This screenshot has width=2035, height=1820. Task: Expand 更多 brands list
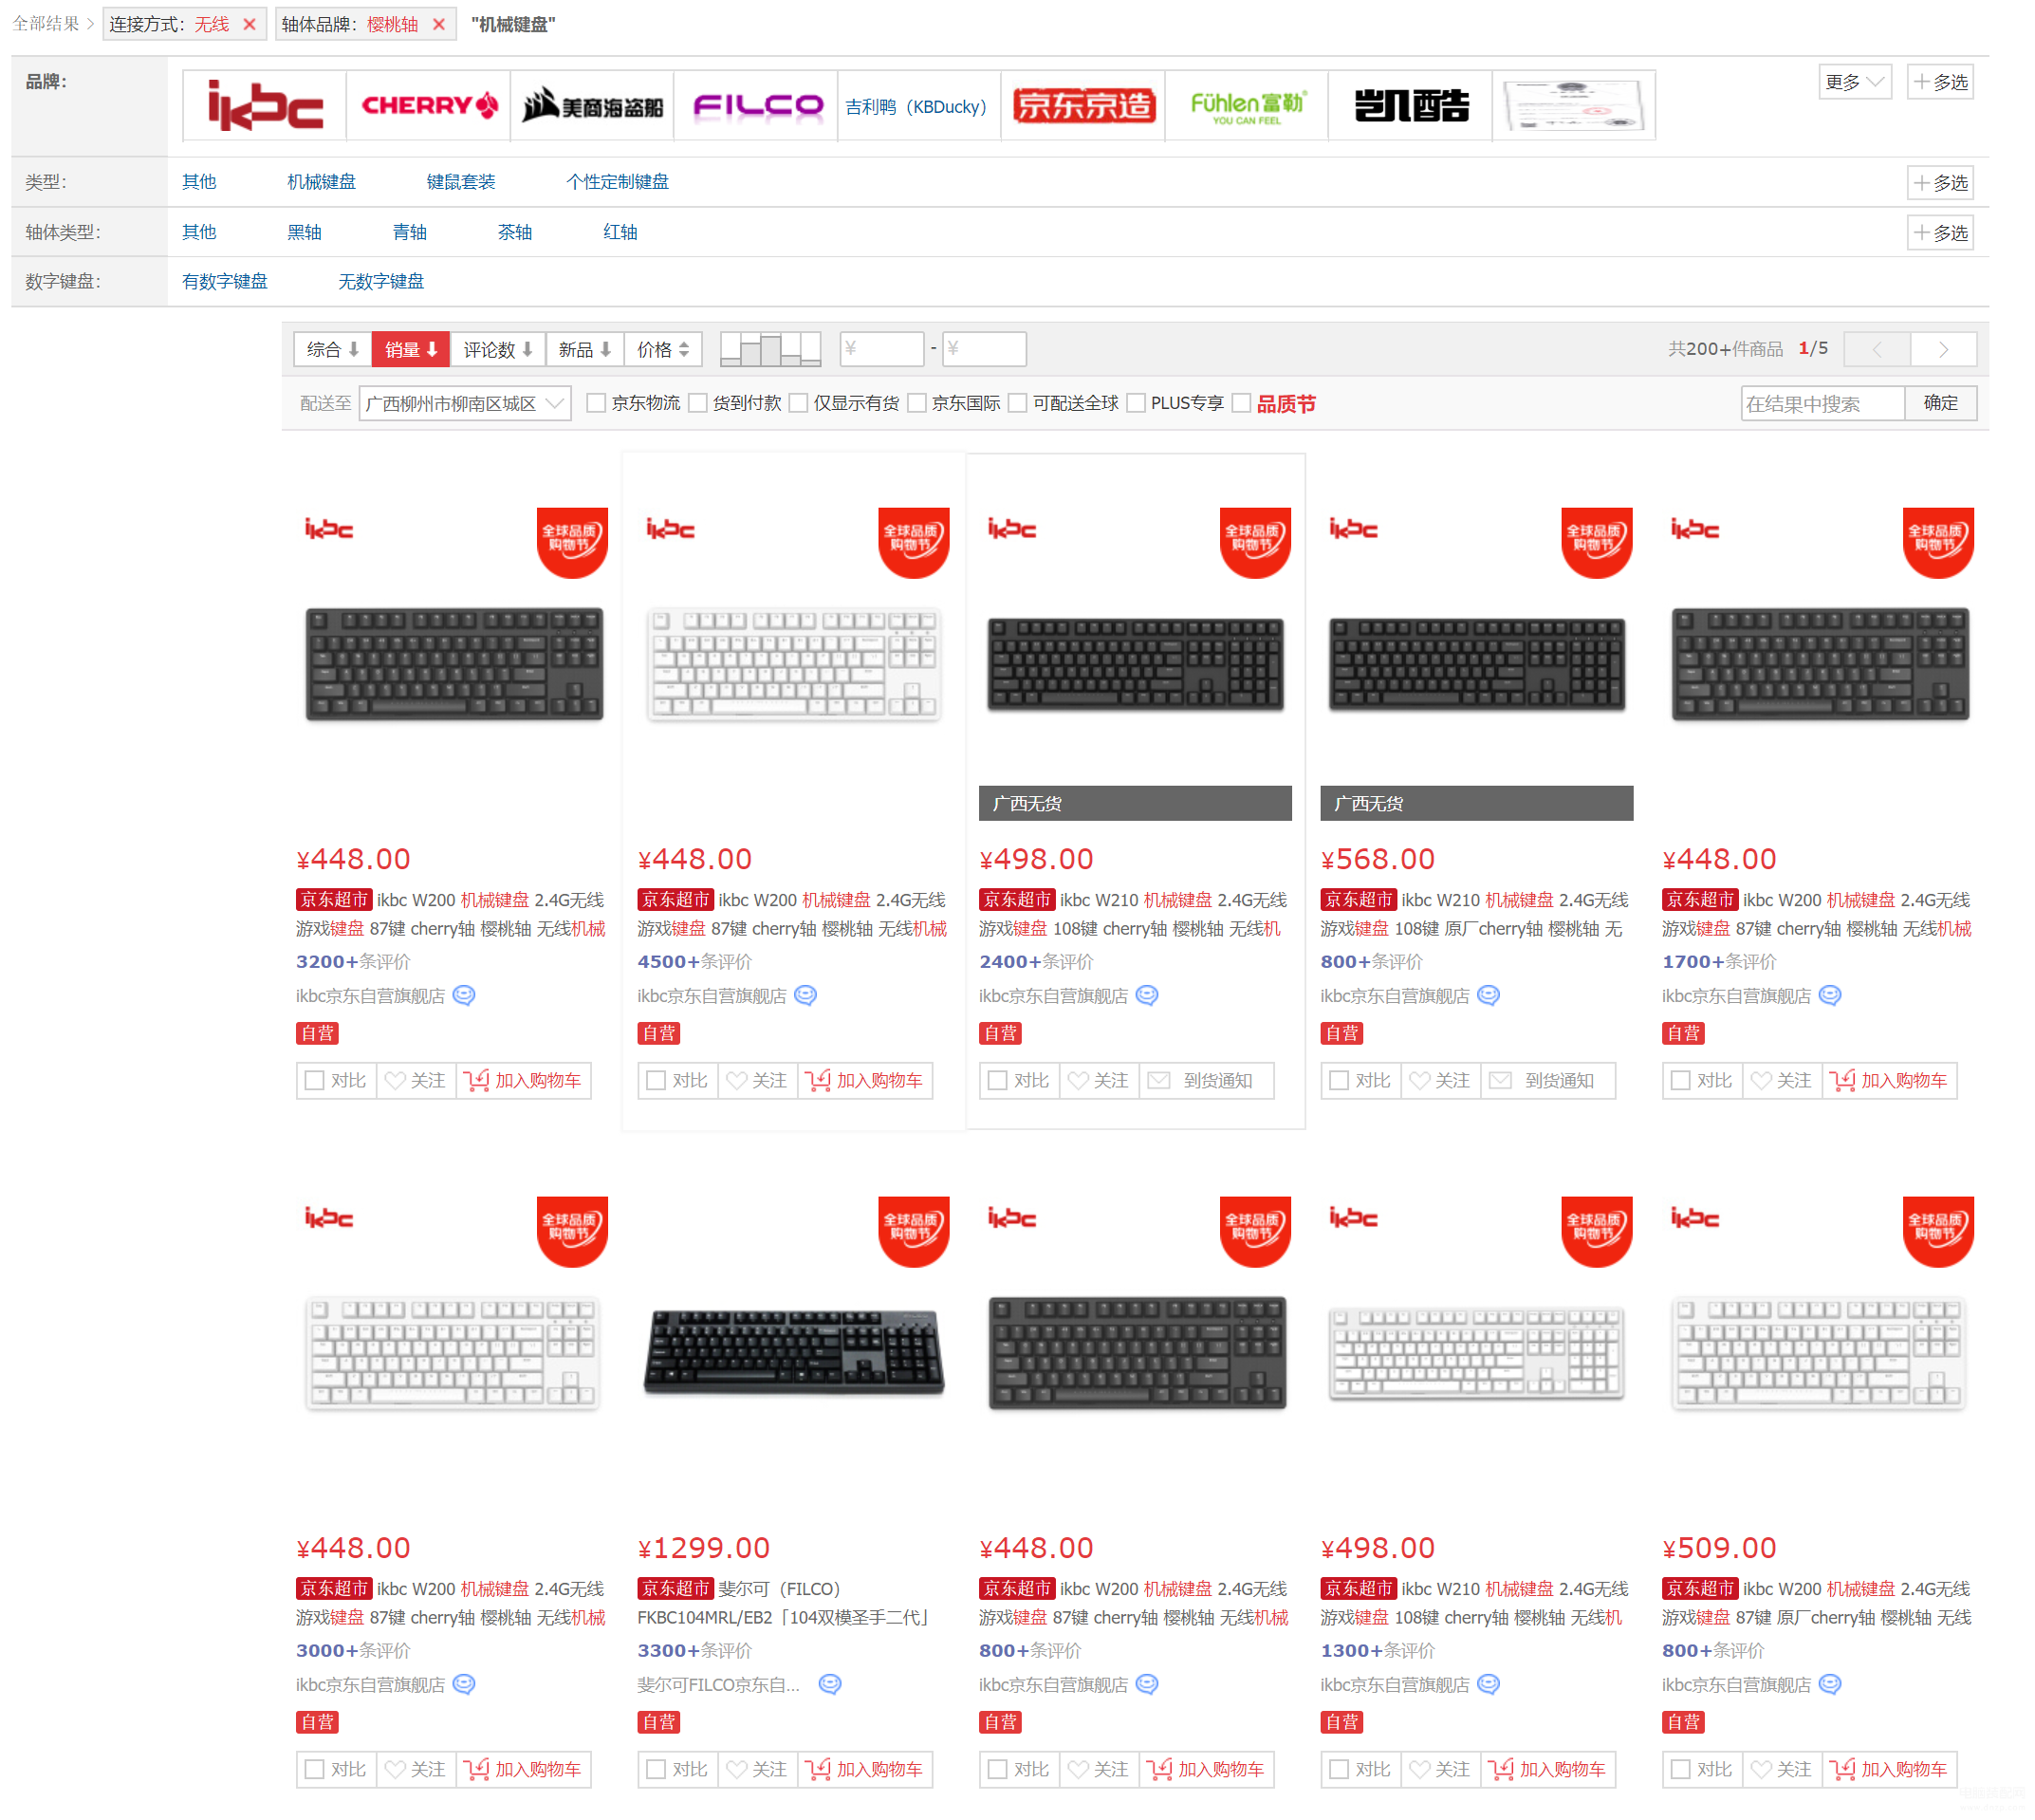(x=1854, y=82)
